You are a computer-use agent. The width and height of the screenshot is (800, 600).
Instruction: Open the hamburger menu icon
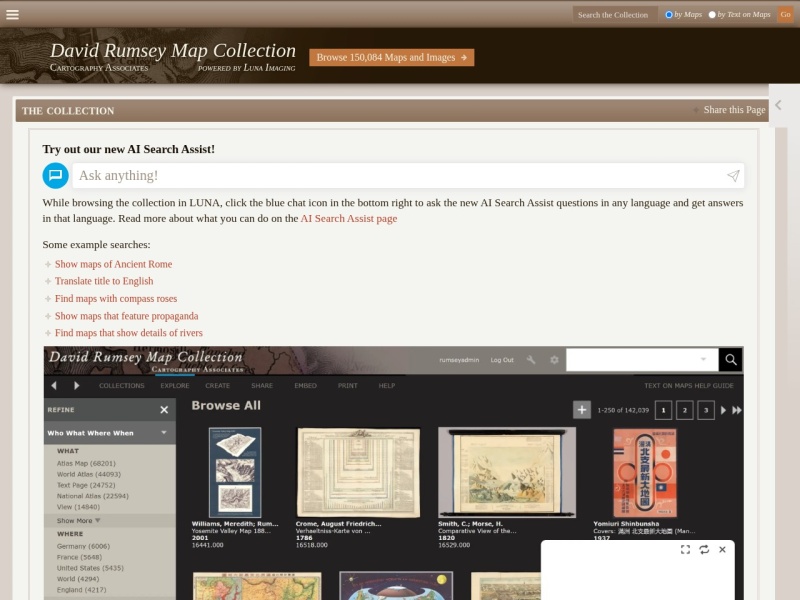coord(12,14)
